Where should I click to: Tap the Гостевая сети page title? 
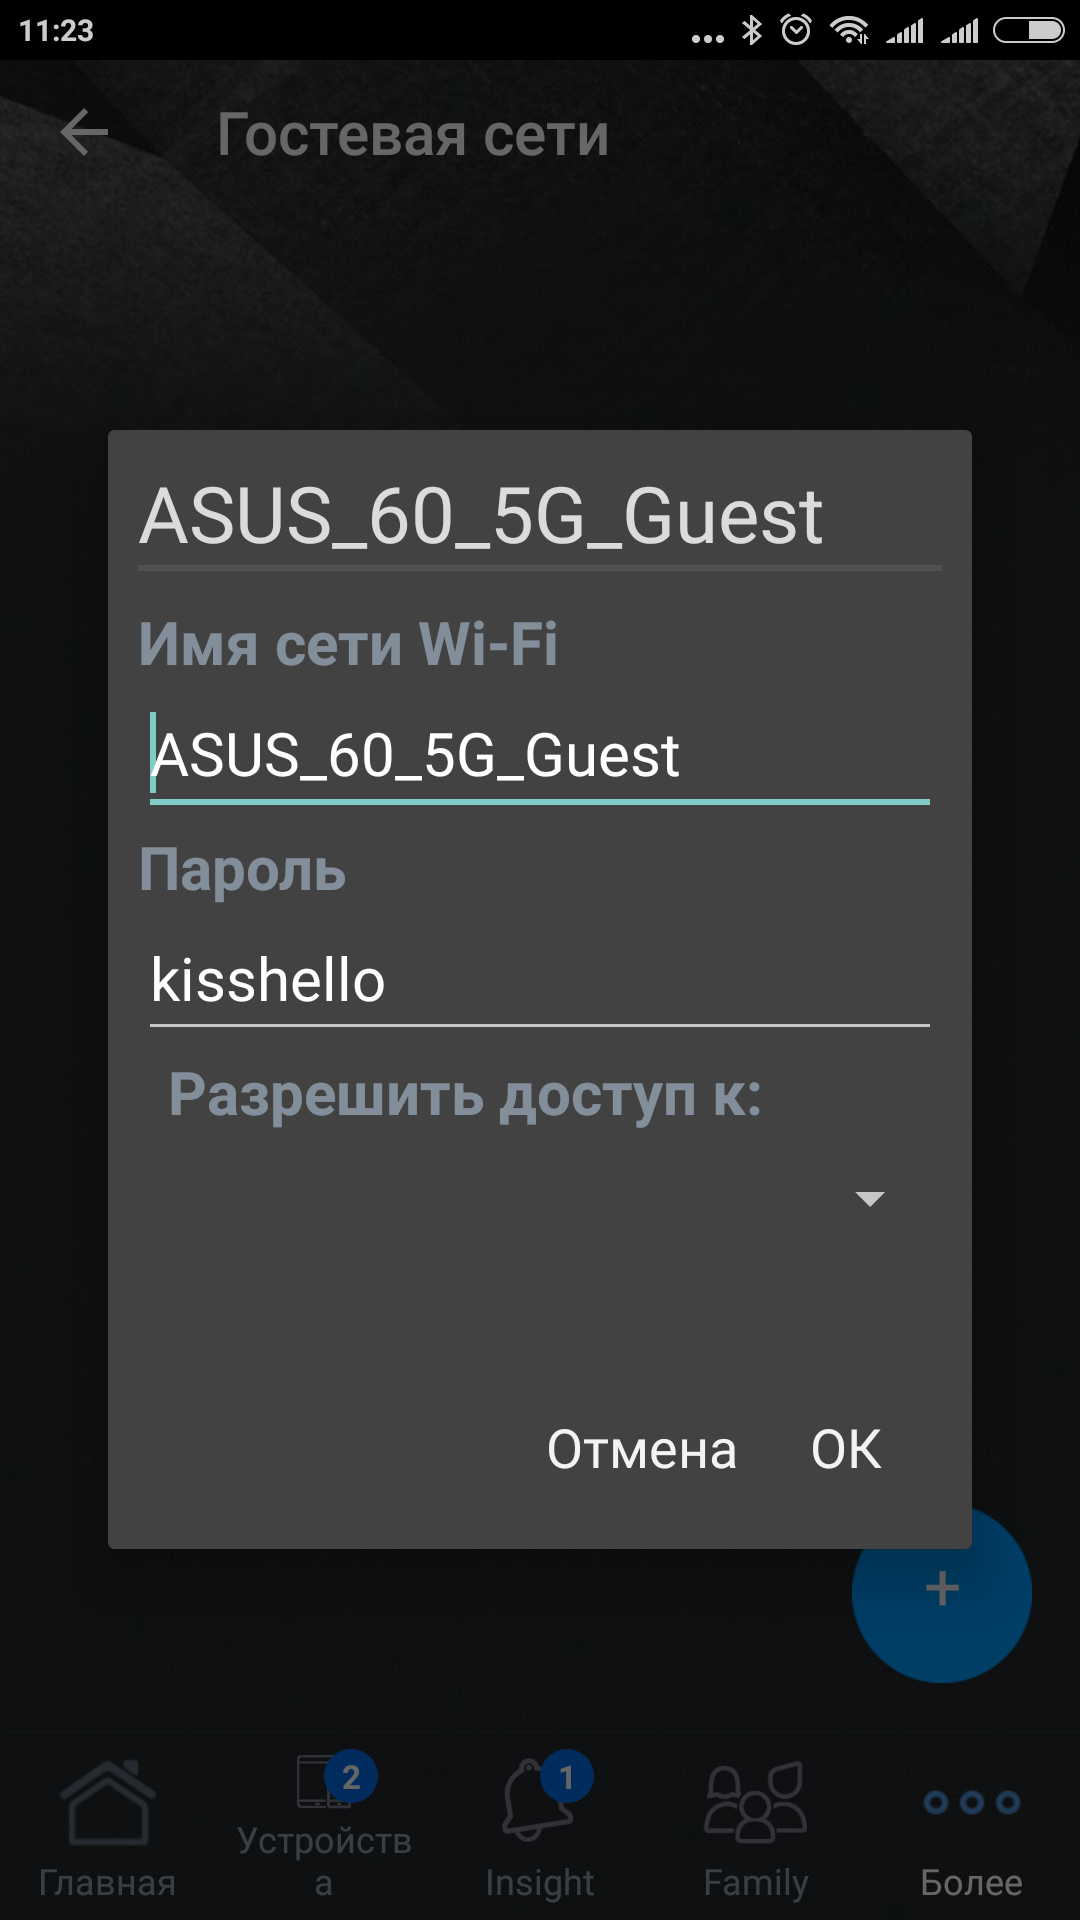[x=413, y=135]
